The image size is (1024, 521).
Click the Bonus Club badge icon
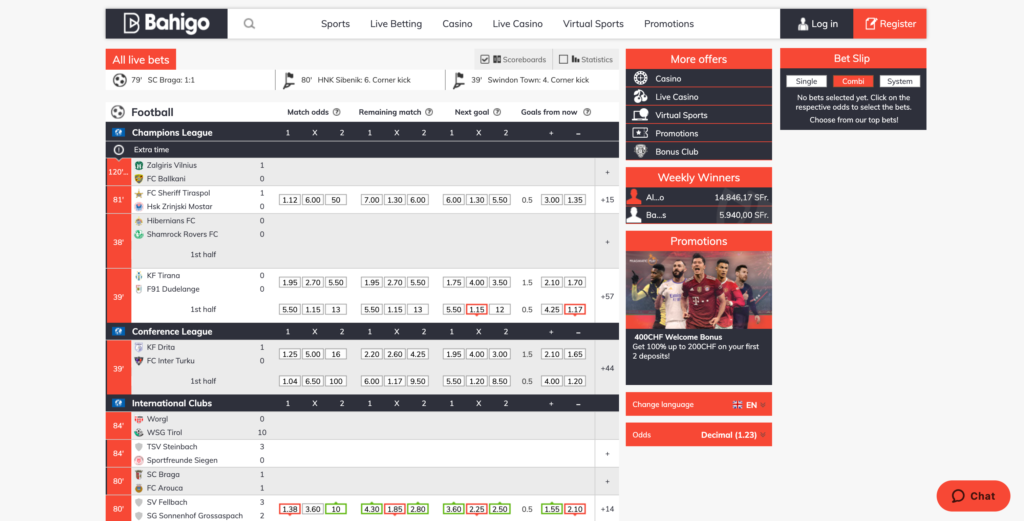[x=640, y=151]
